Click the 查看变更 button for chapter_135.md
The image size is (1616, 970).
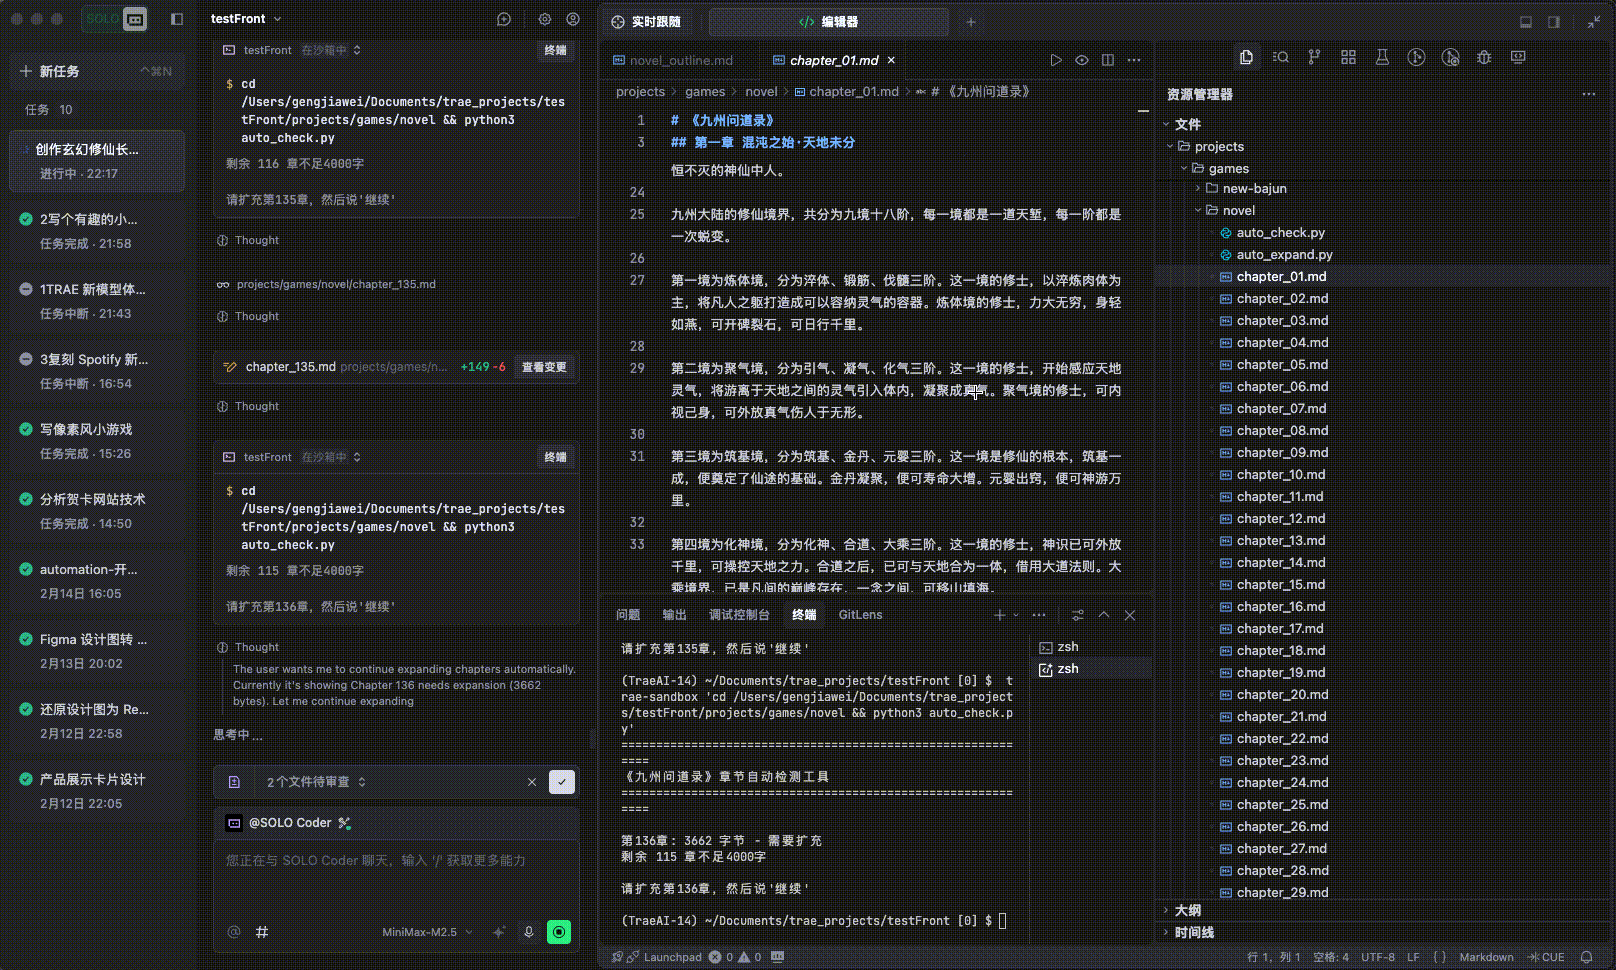coord(544,367)
